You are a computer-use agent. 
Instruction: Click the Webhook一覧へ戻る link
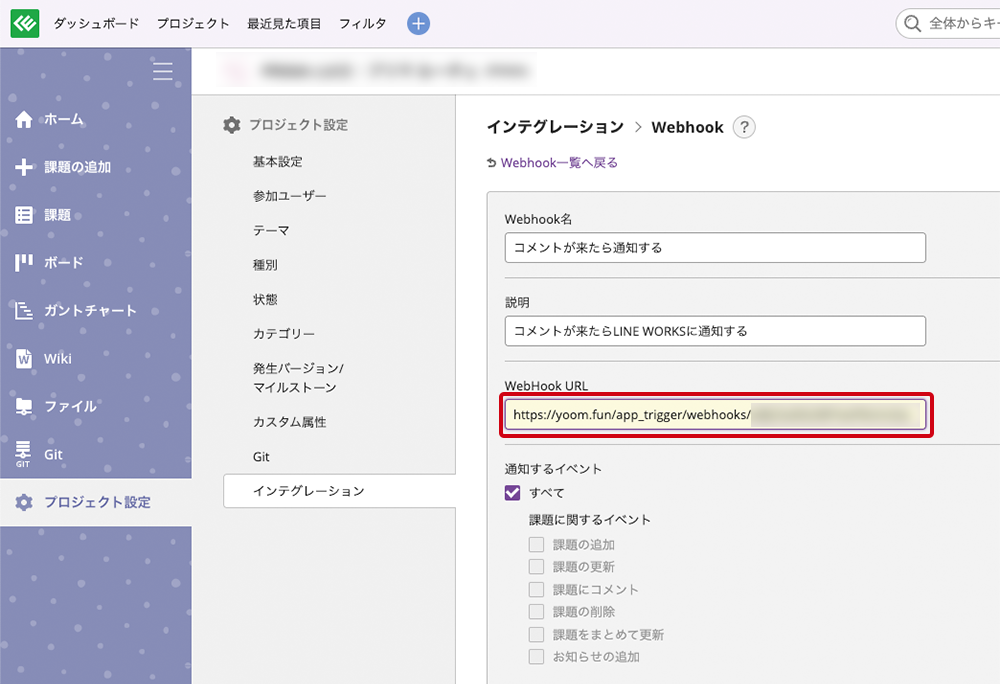tap(558, 163)
